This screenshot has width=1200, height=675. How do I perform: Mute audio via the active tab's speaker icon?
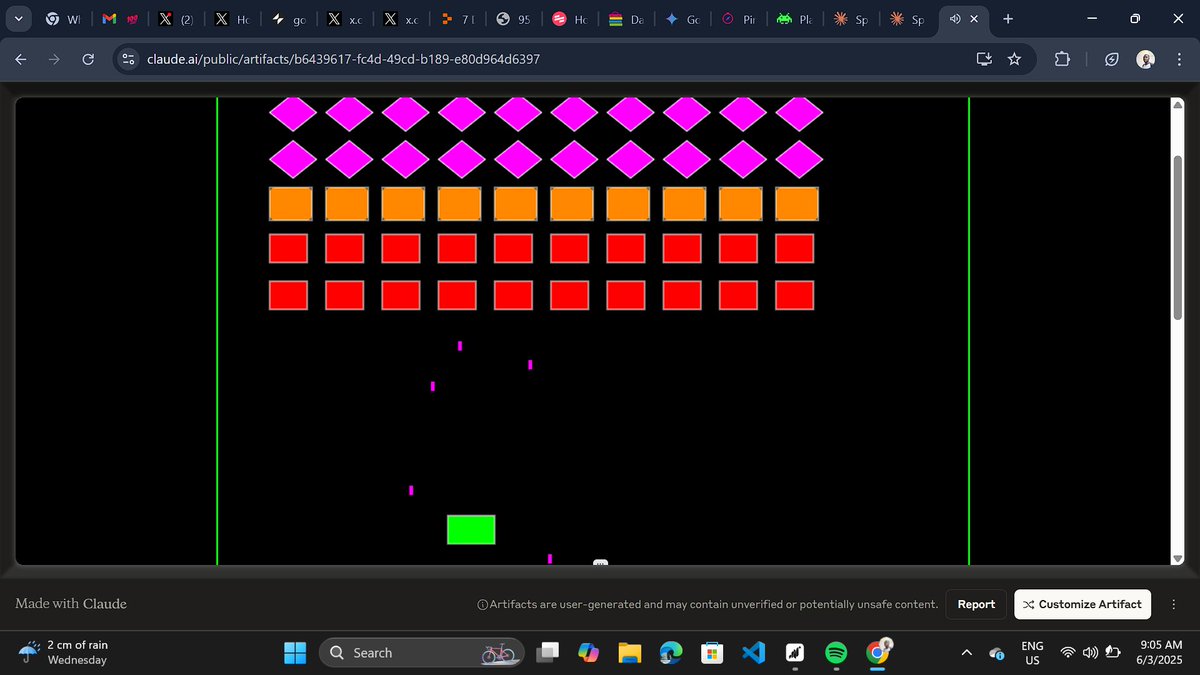point(955,19)
